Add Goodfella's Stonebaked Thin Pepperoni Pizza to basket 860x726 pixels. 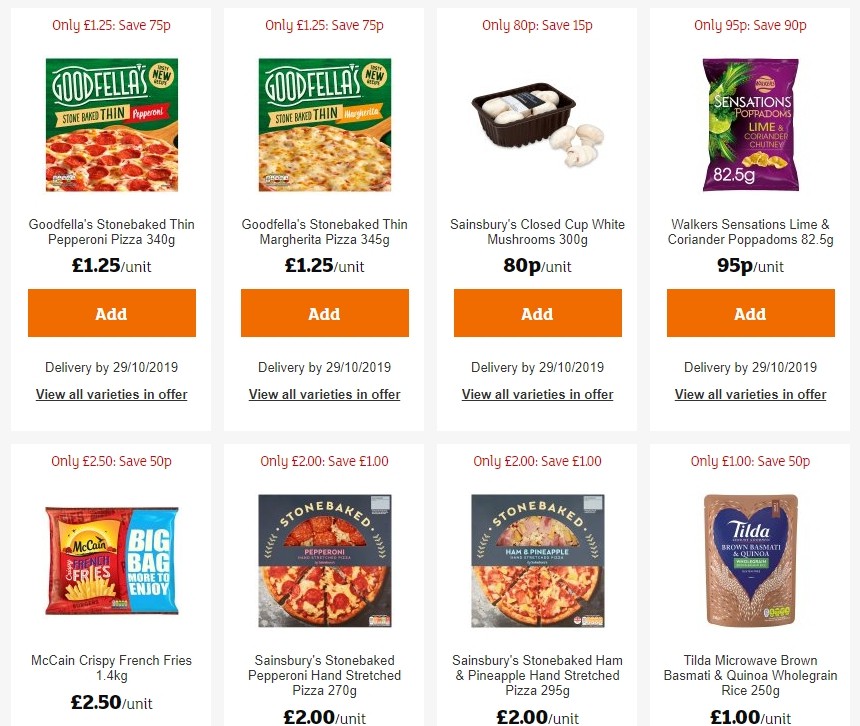(111, 313)
